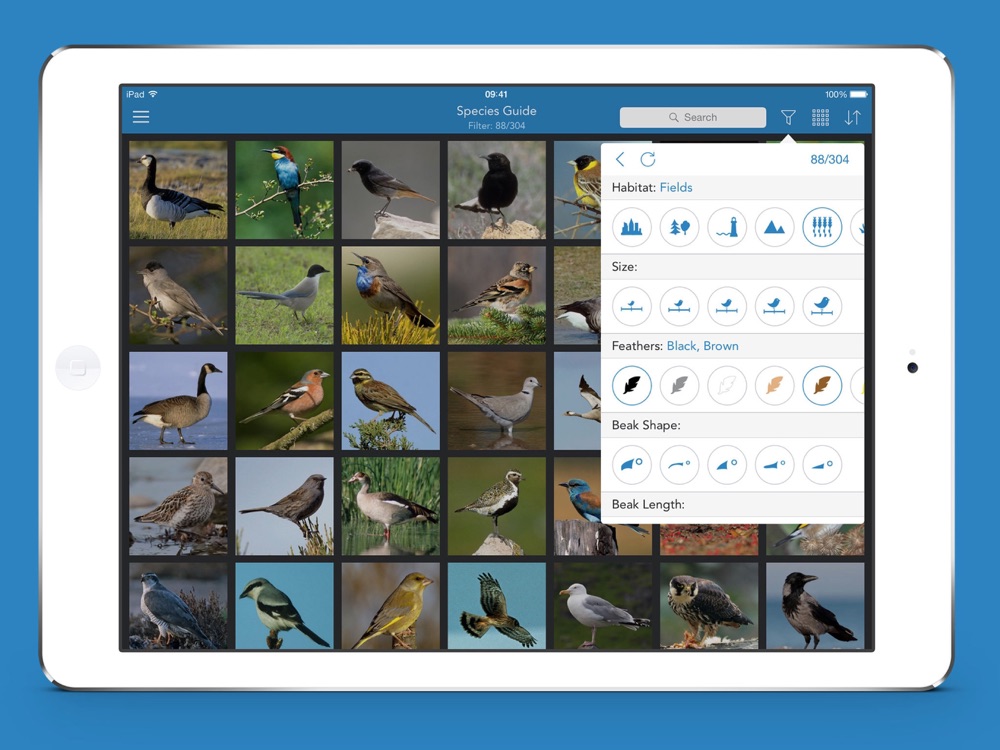
Task: Open the filter funnel icon
Action: point(788,117)
